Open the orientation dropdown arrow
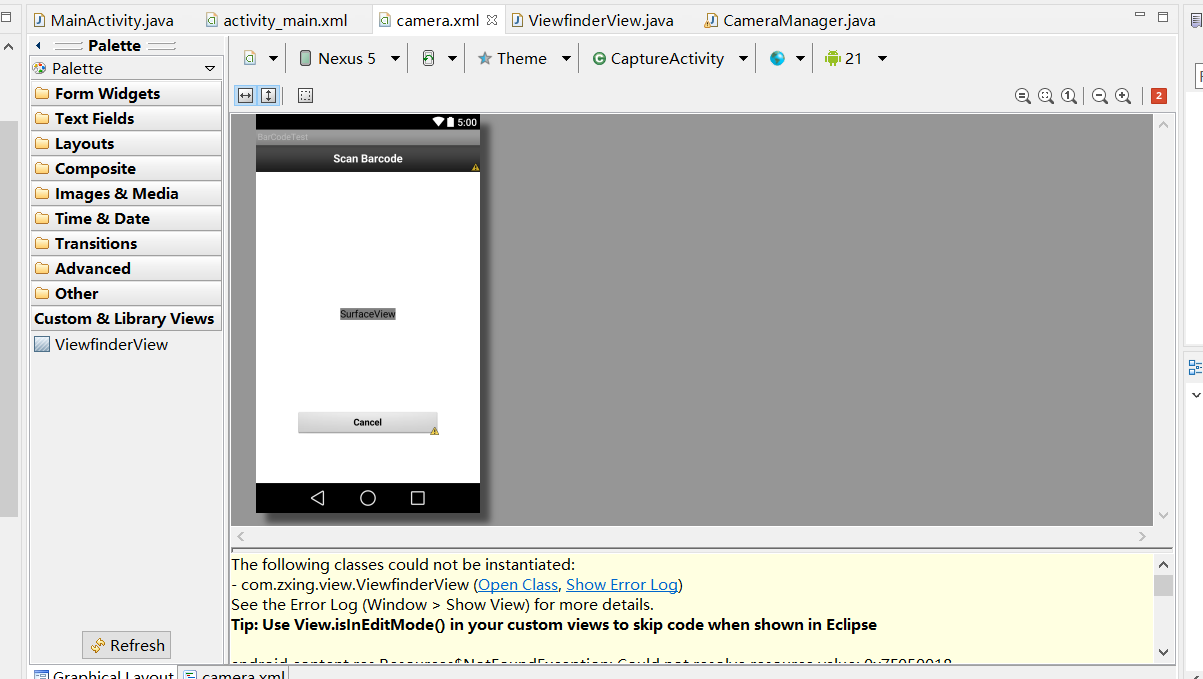1203x679 pixels. click(x=452, y=59)
